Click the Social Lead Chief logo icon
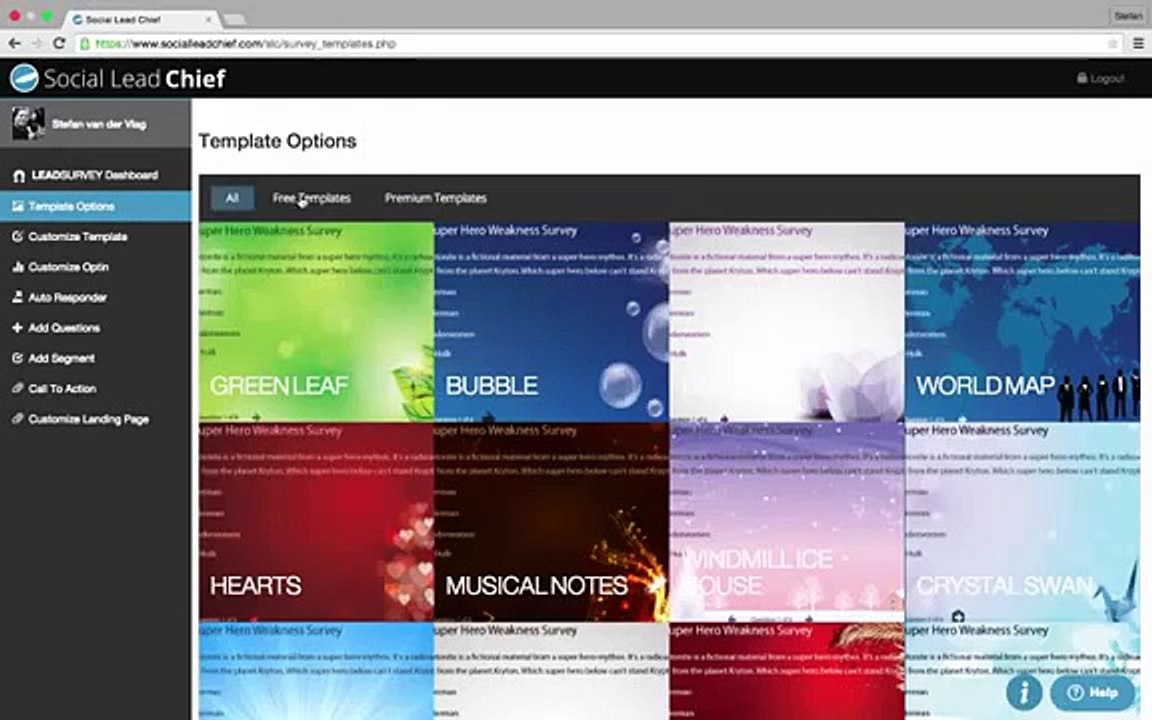This screenshot has width=1152, height=720. tap(24, 78)
